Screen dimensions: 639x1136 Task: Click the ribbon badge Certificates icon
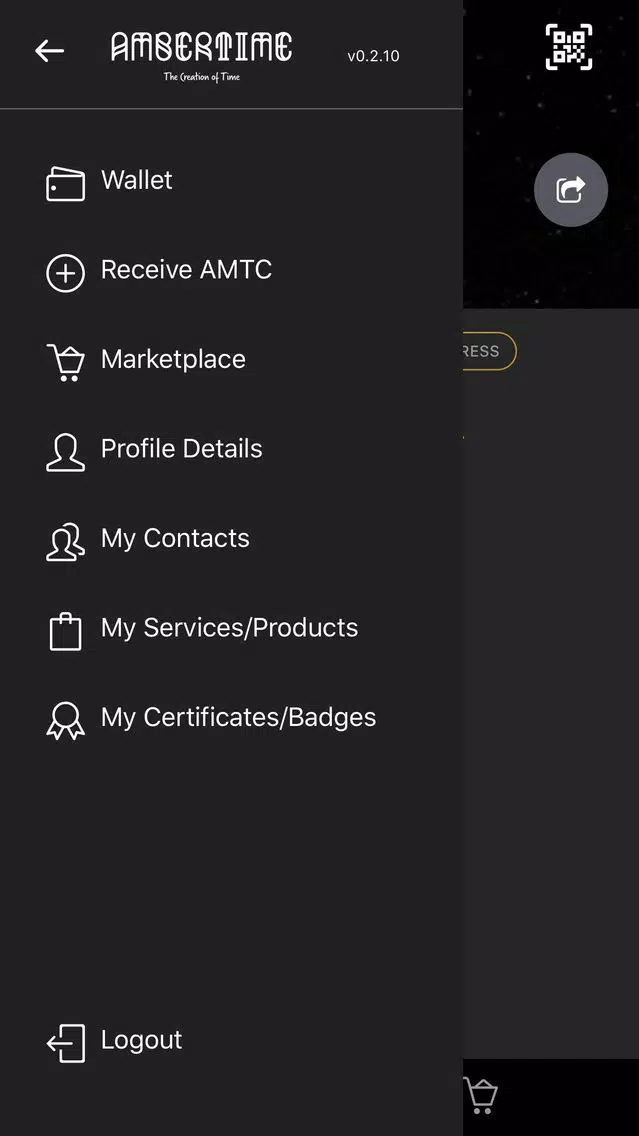coord(65,721)
